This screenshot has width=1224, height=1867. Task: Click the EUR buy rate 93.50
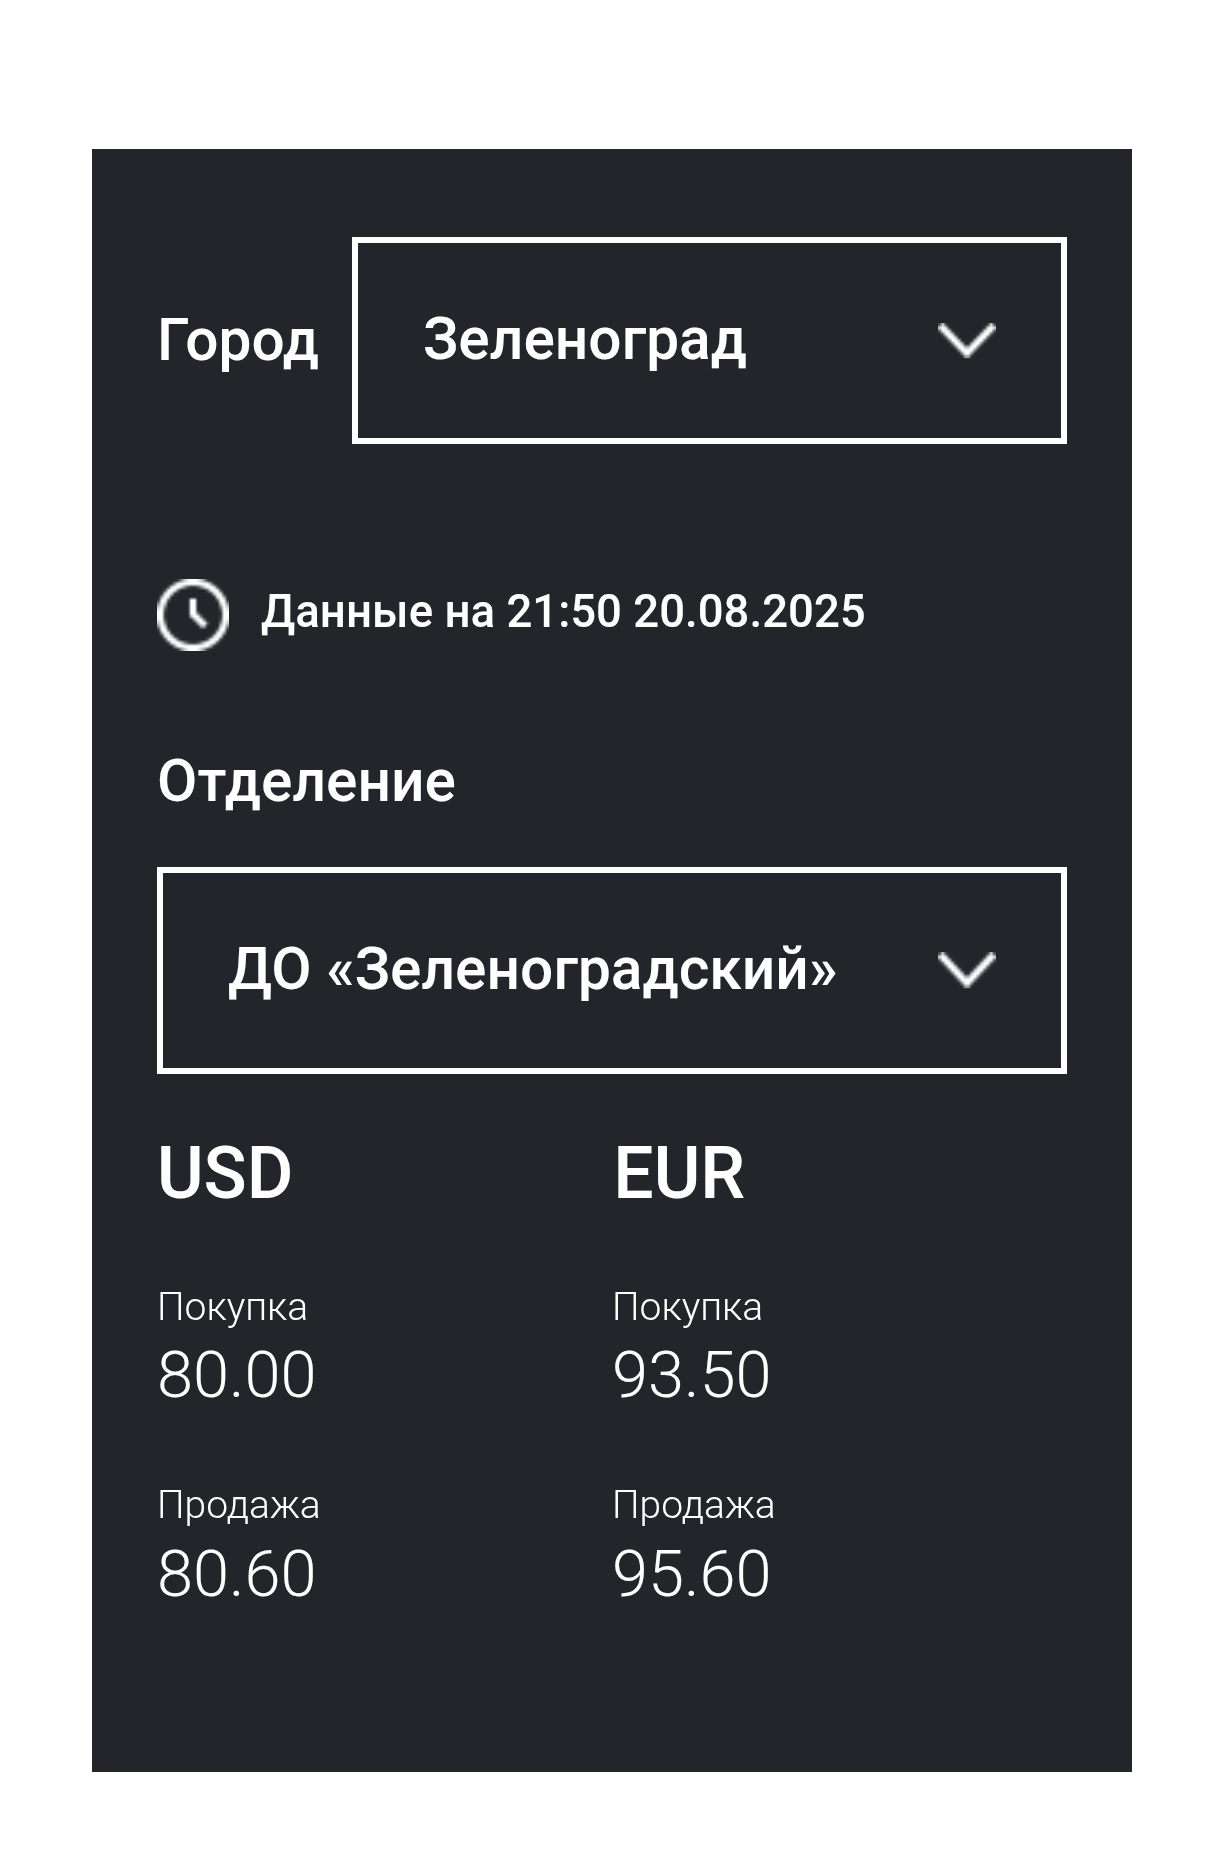691,1375
